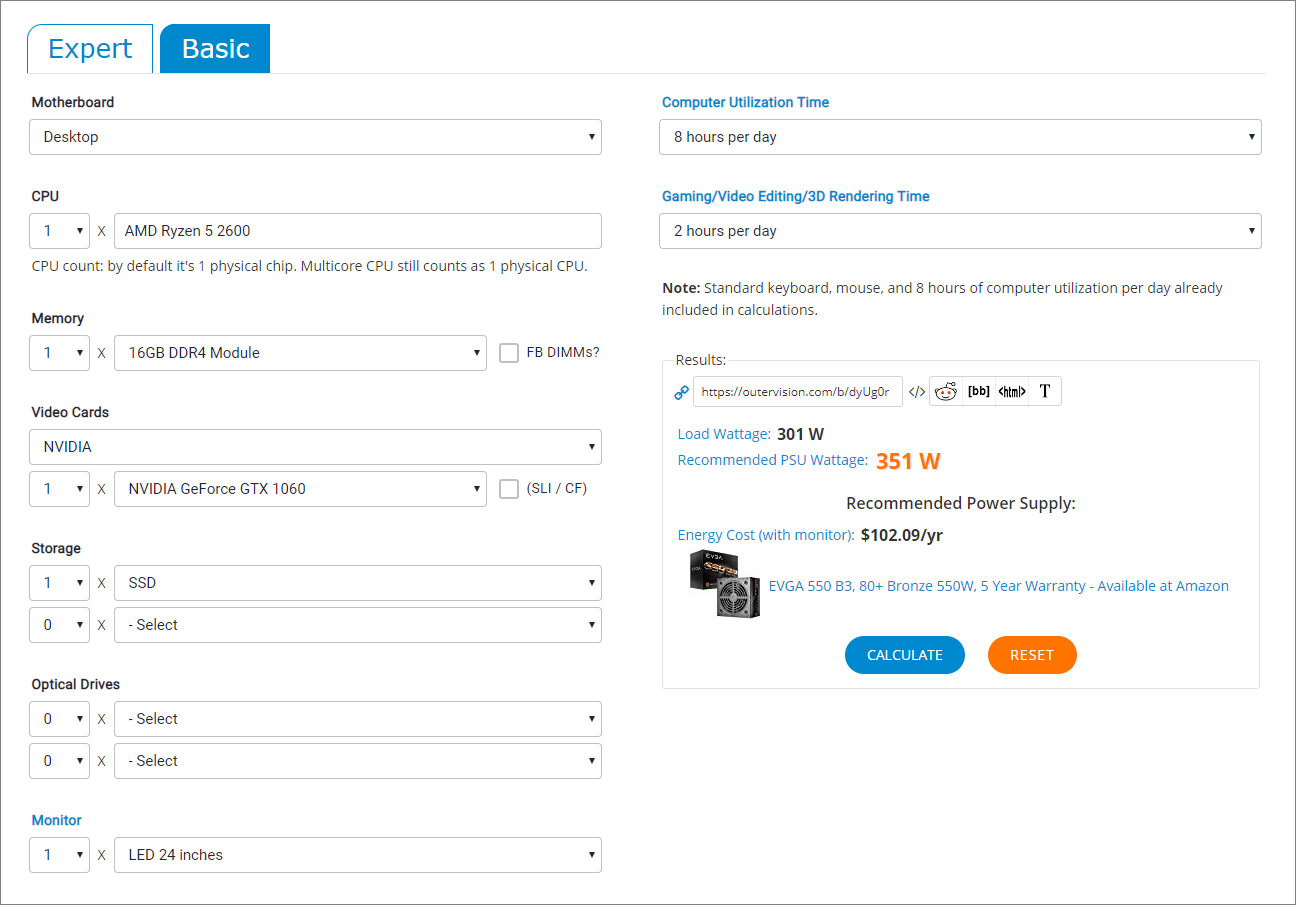Open the Motherboard dropdown set to Desktop
1296x905 pixels.
coord(315,137)
